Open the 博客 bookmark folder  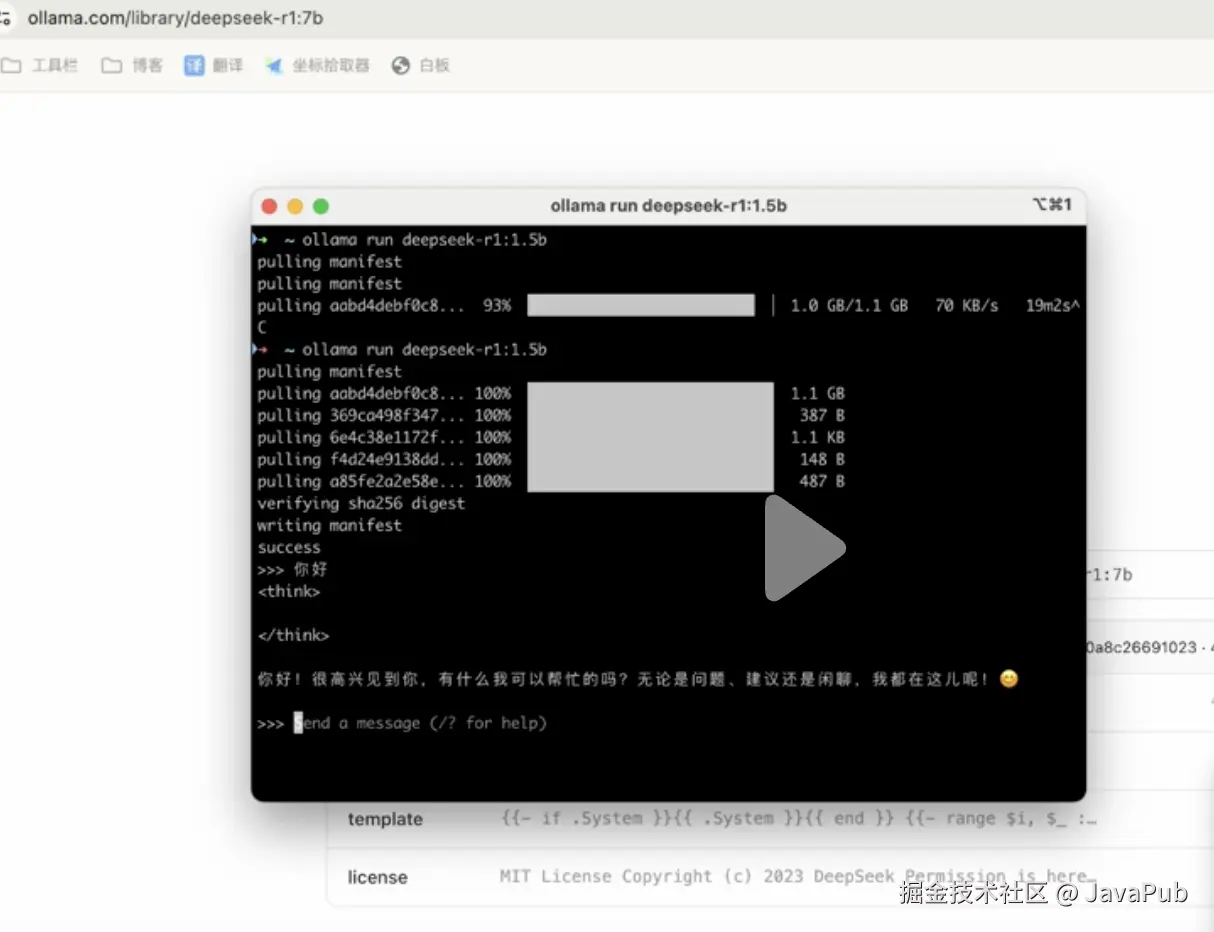133,66
